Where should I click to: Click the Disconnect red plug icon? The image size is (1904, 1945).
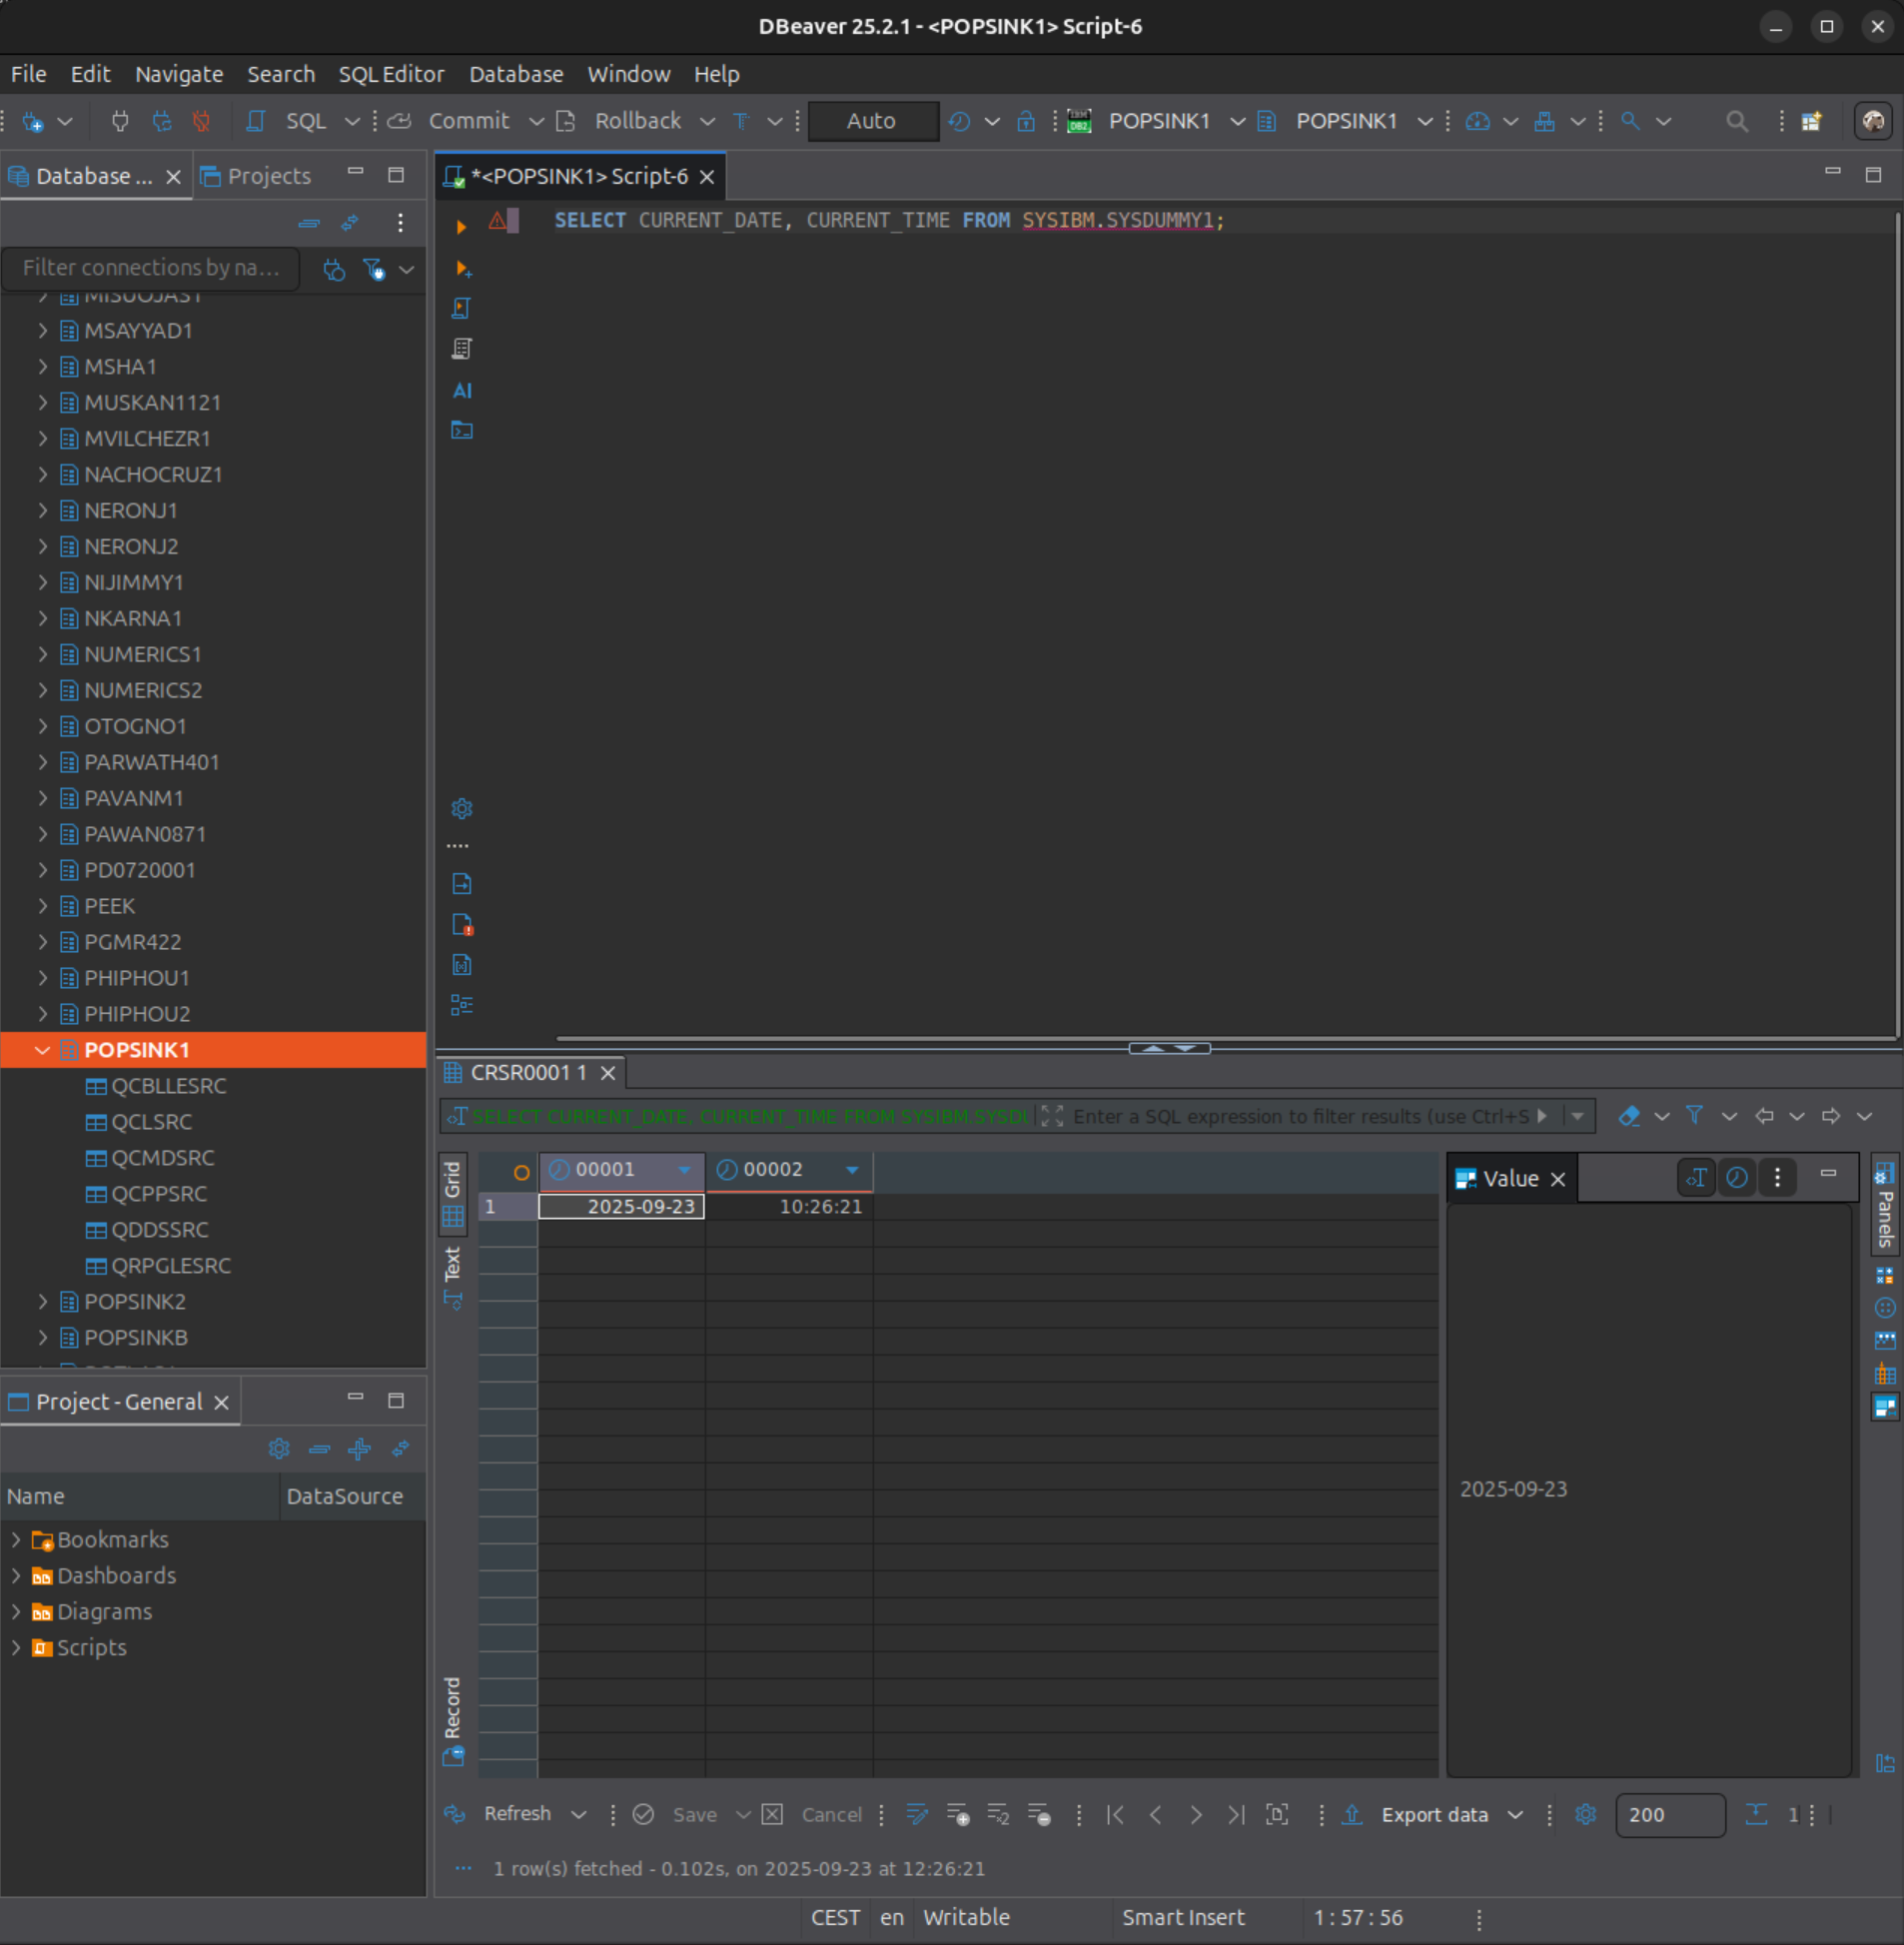click(201, 121)
